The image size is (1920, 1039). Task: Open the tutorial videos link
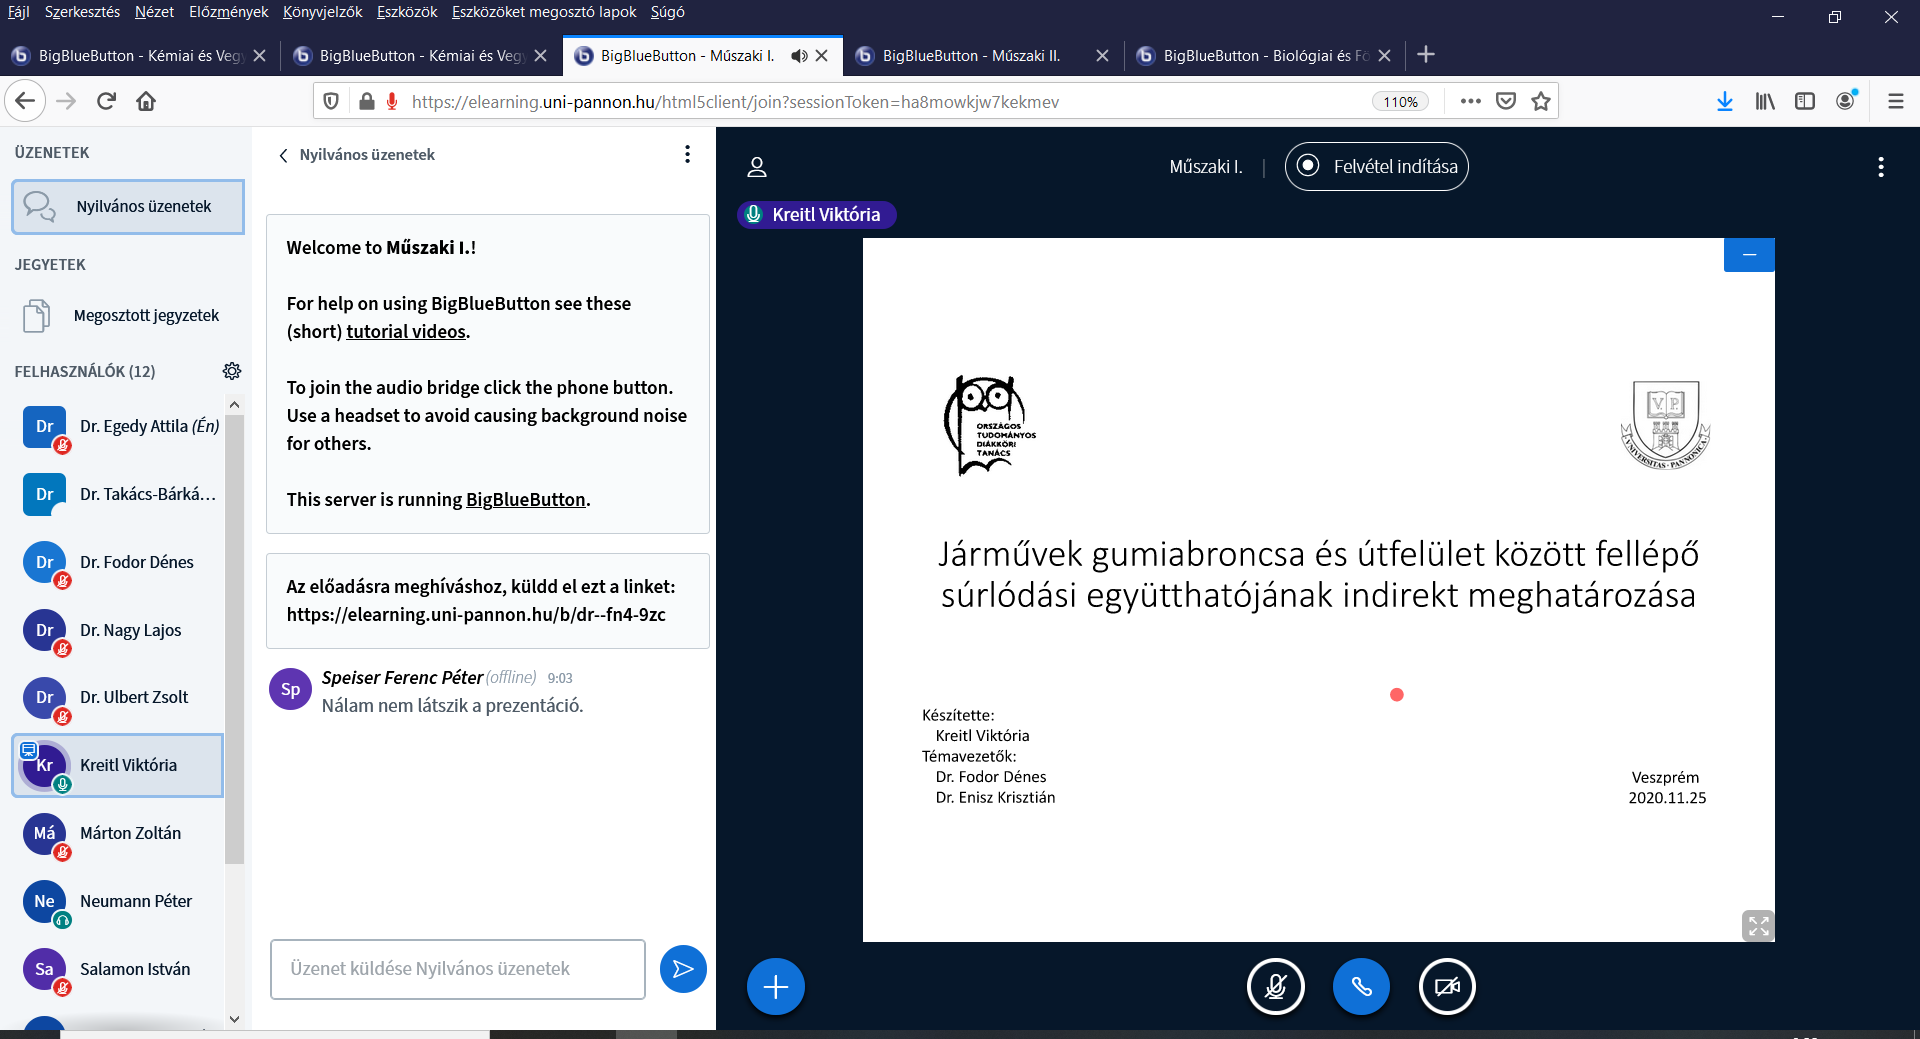coord(406,331)
